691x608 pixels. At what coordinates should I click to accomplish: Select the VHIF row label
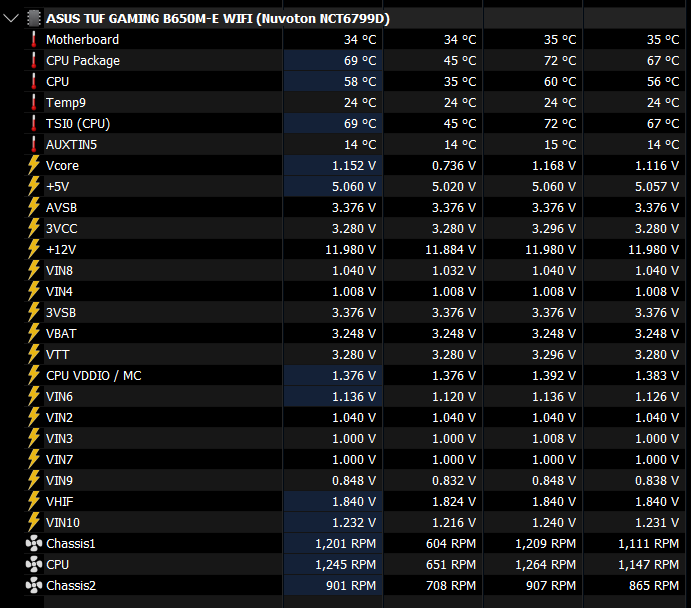tap(59, 501)
